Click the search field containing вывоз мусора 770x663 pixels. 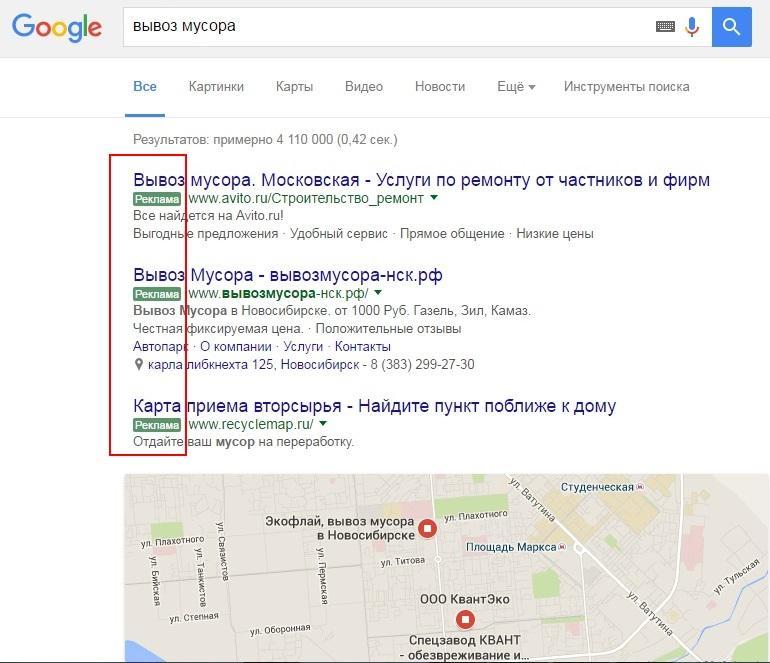pos(390,27)
